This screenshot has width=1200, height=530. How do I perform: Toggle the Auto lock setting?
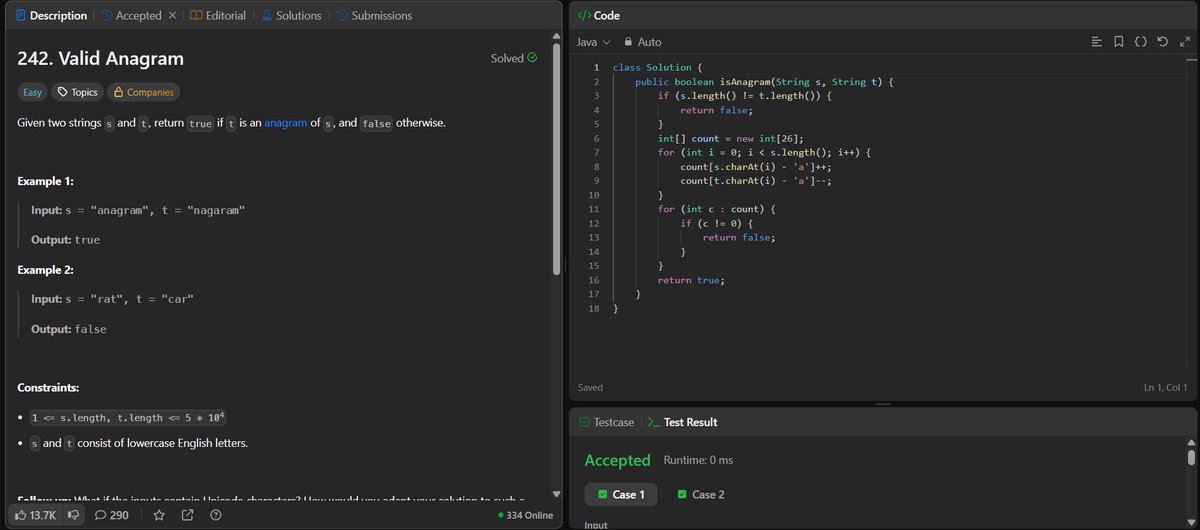[642, 42]
